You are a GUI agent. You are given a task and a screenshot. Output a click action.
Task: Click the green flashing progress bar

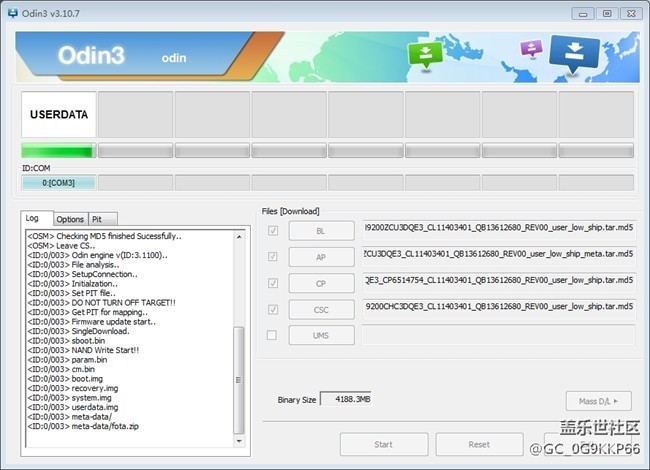[x=58, y=150]
